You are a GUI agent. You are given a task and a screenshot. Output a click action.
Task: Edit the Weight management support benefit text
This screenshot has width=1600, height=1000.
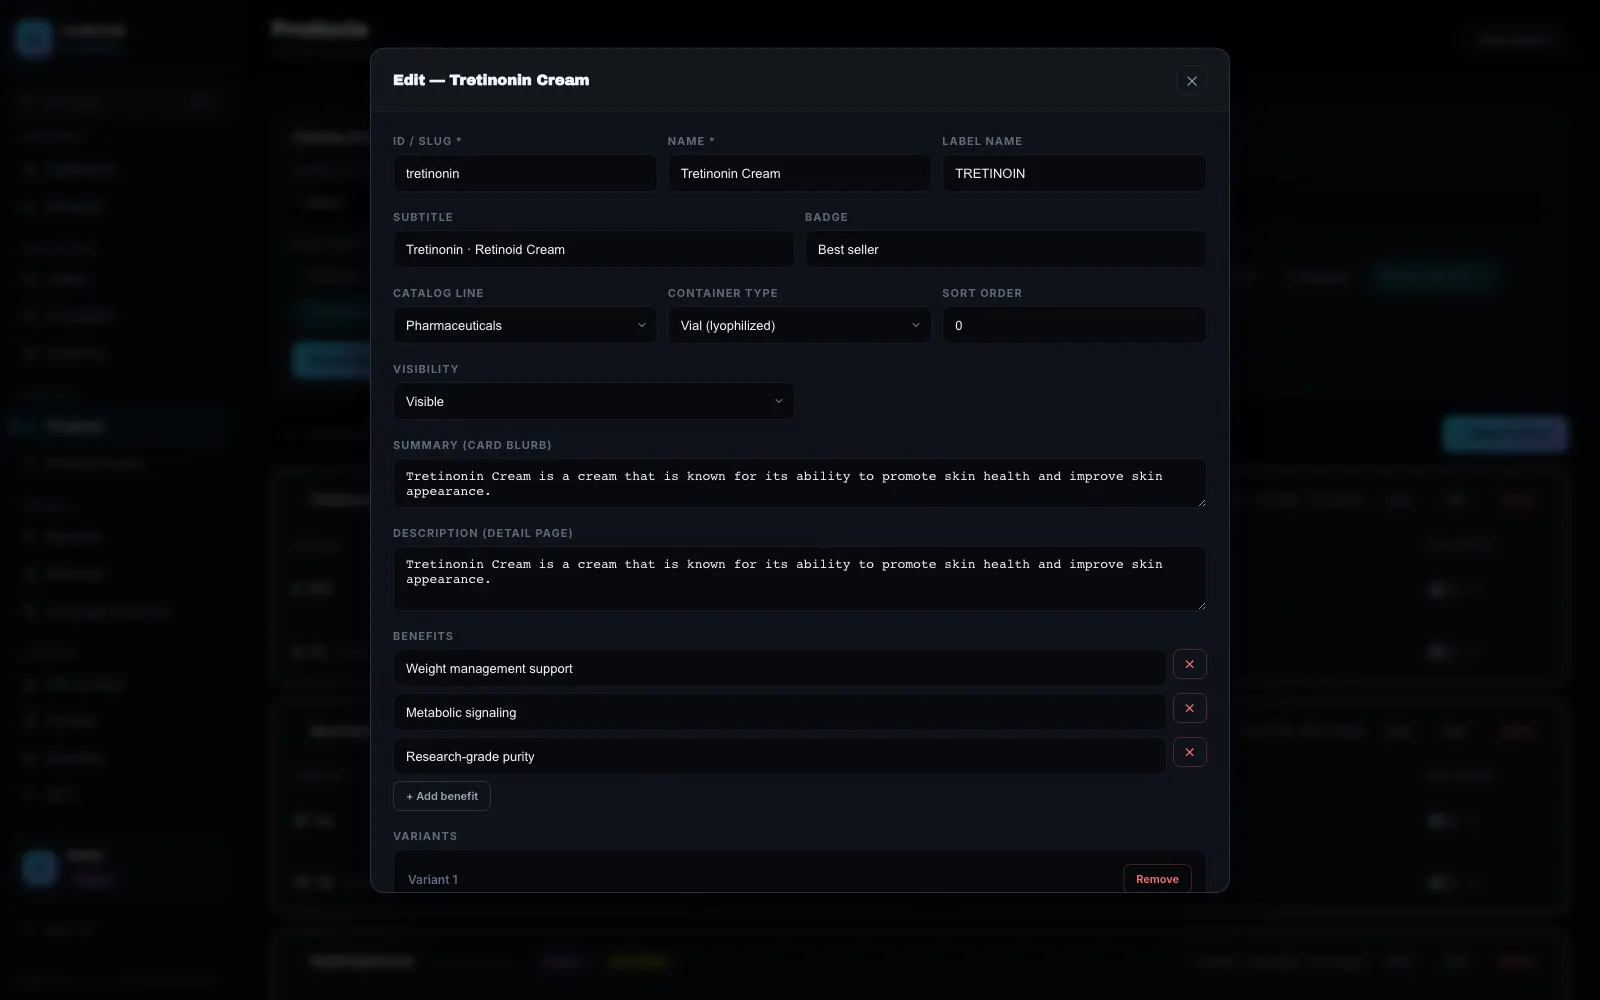coord(779,668)
